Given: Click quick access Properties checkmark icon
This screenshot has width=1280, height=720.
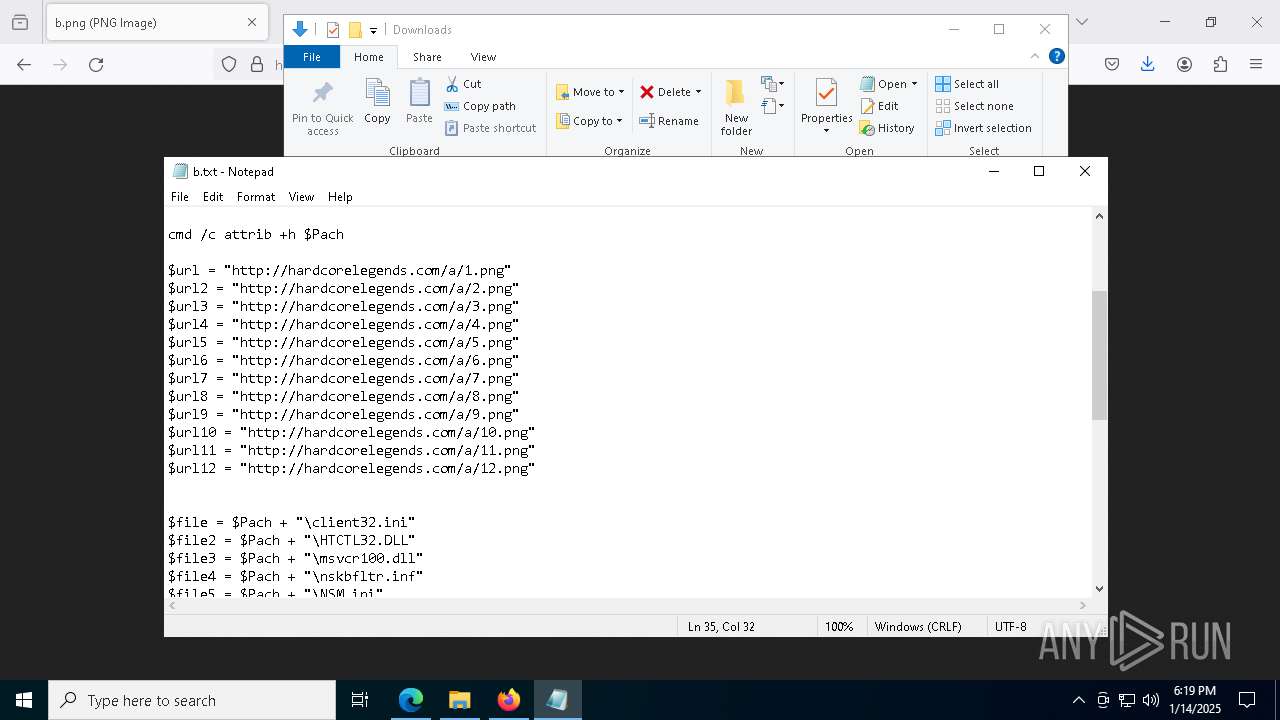Looking at the screenshot, I should click(333, 30).
